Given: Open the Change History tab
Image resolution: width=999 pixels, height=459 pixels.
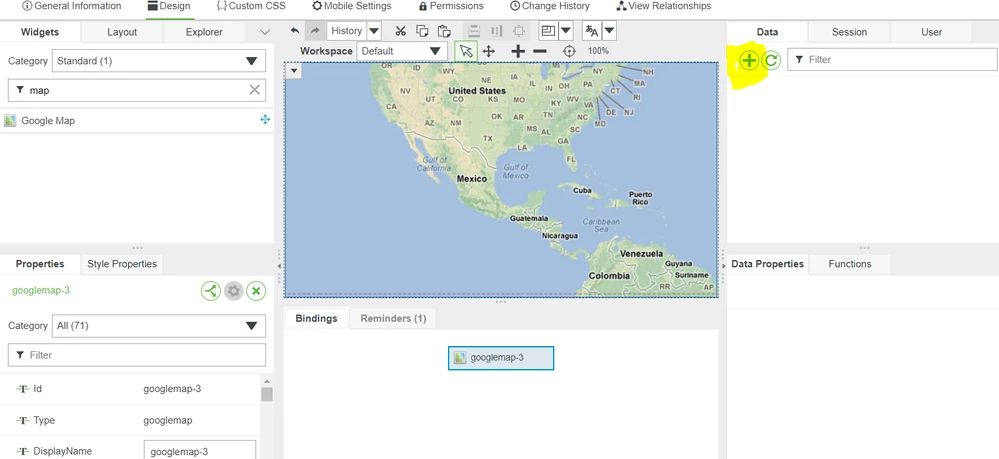Looking at the screenshot, I should [550, 6].
